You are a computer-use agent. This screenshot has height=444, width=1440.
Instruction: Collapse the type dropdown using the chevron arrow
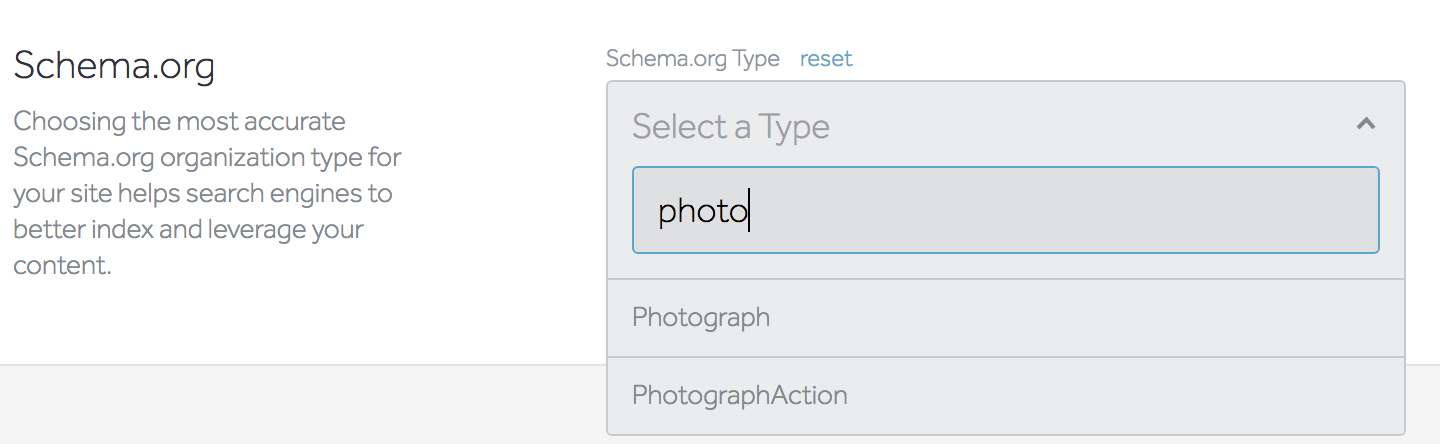pyautogui.click(x=1366, y=125)
